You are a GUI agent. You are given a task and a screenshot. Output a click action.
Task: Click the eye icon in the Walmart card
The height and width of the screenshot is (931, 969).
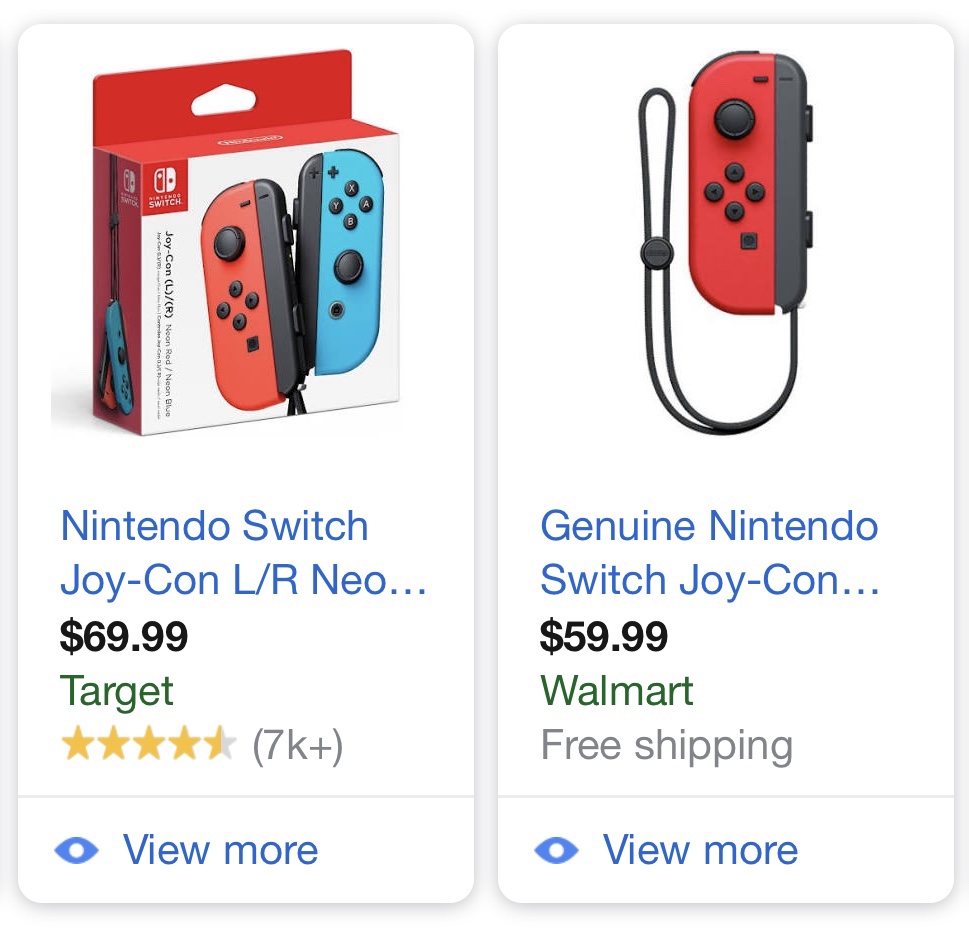point(557,851)
